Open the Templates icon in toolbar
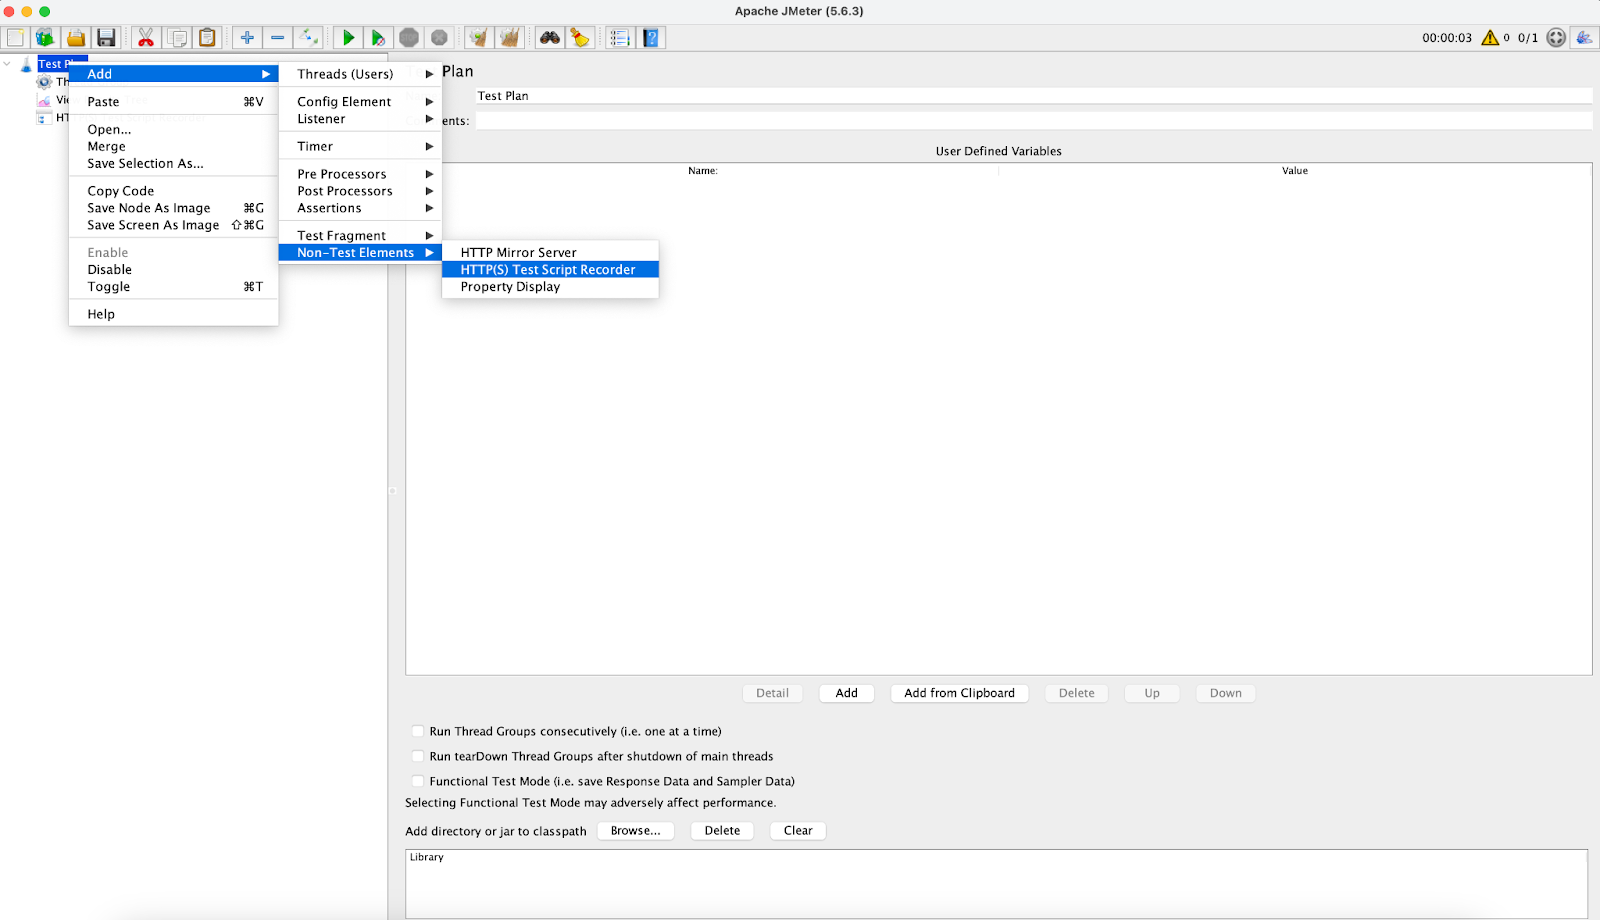This screenshot has width=1600, height=920. click(x=45, y=38)
